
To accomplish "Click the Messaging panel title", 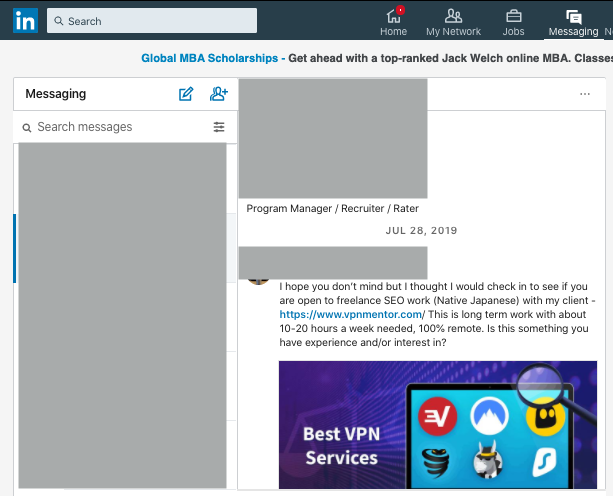I will pyautogui.click(x=56, y=94).
